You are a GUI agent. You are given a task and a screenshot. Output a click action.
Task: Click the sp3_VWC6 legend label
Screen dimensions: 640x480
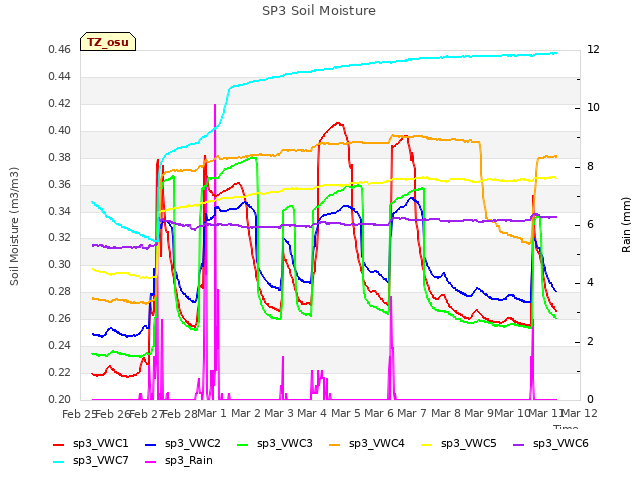(x=561, y=443)
